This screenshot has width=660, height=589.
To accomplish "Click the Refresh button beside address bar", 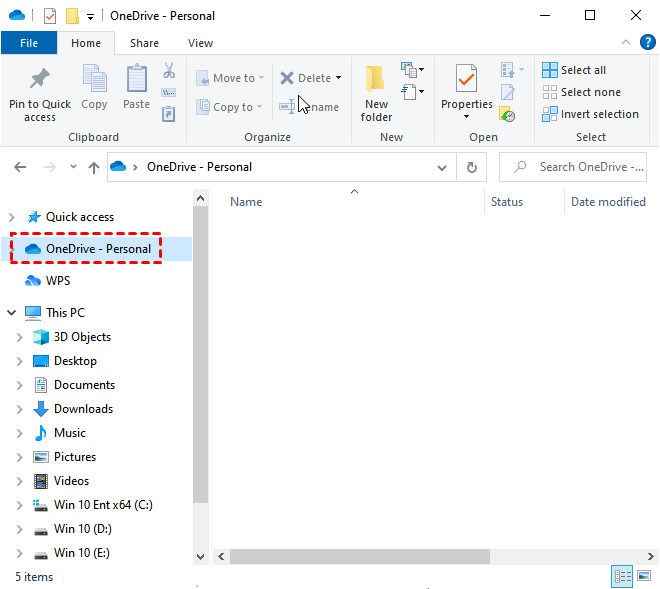I will pos(472,167).
